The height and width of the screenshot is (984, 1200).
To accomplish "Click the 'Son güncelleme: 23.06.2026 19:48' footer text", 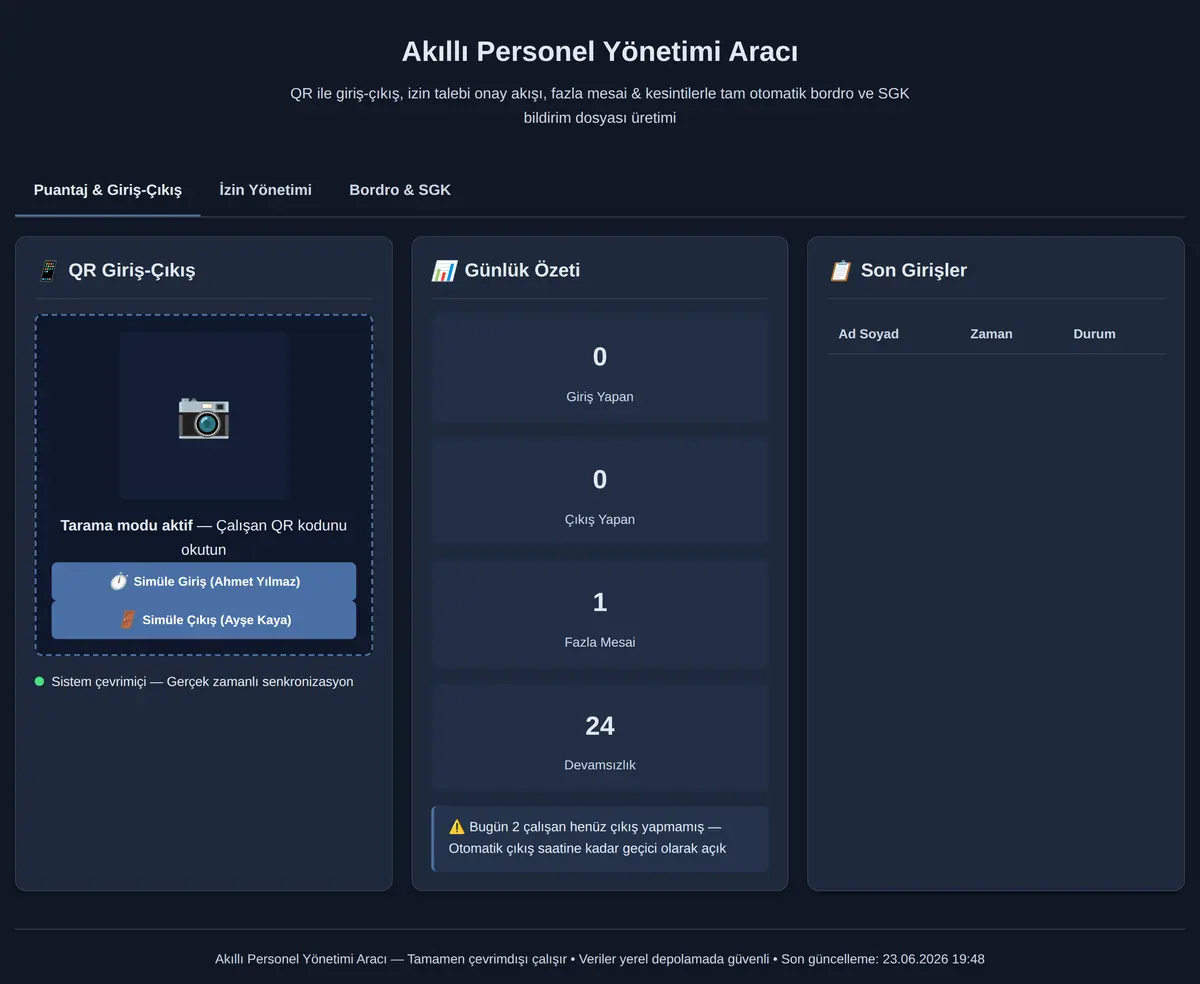I will pos(883,959).
